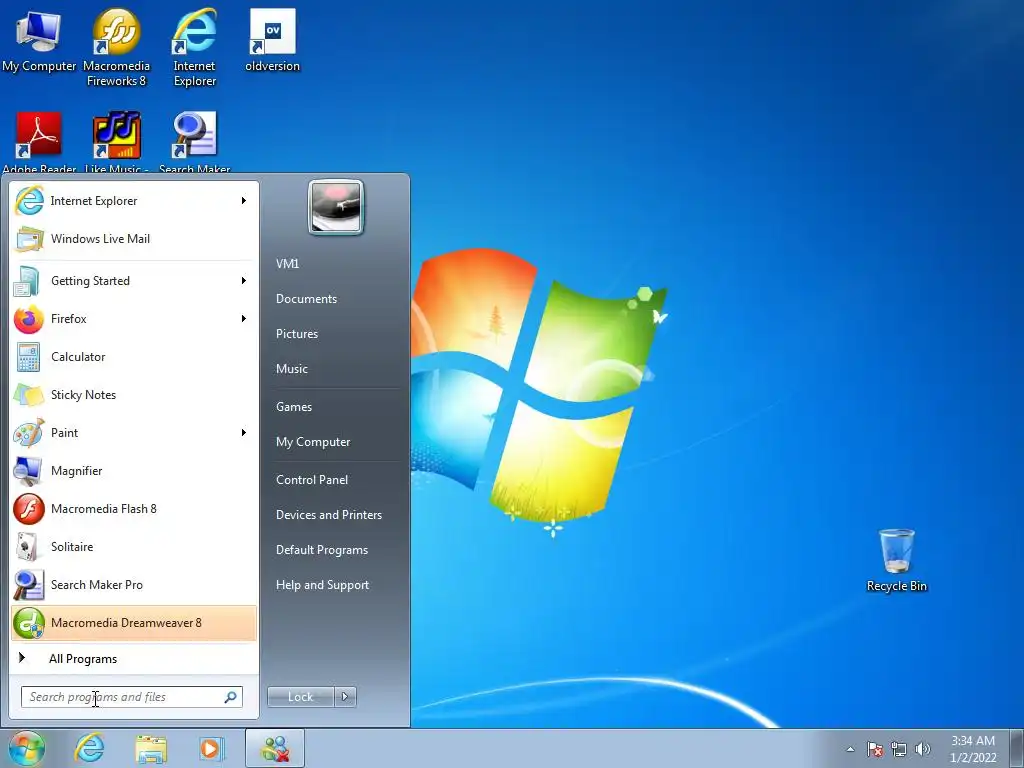Open Documents from Start menu
The width and height of the screenshot is (1024, 768).
(x=306, y=299)
